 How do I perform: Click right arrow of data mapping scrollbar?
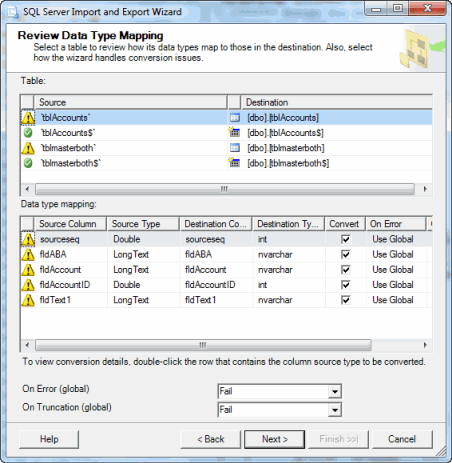click(425, 345)
